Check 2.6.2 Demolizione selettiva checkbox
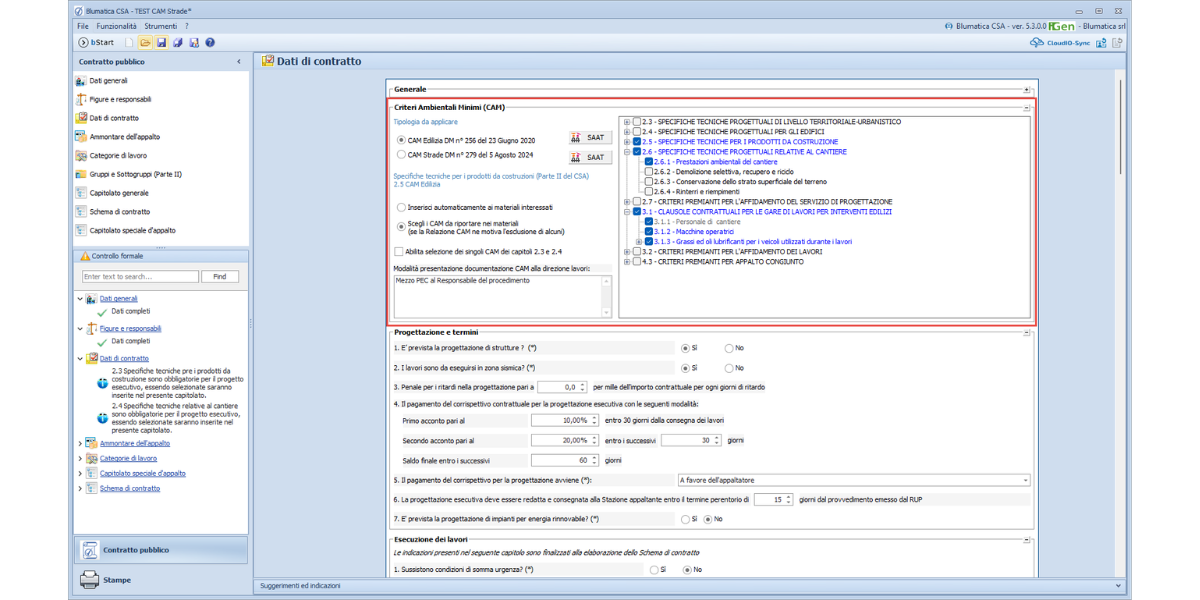1200x600 pixels. [x=649, y=172]
